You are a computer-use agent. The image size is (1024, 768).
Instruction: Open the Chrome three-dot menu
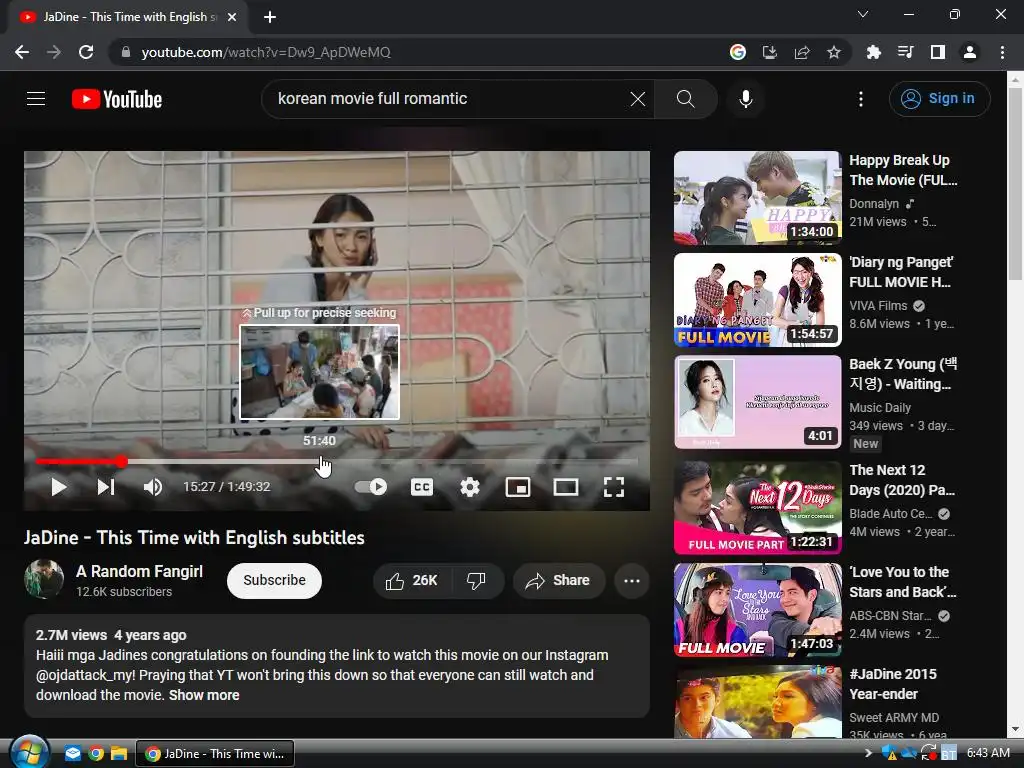[x=1002, y=52]
